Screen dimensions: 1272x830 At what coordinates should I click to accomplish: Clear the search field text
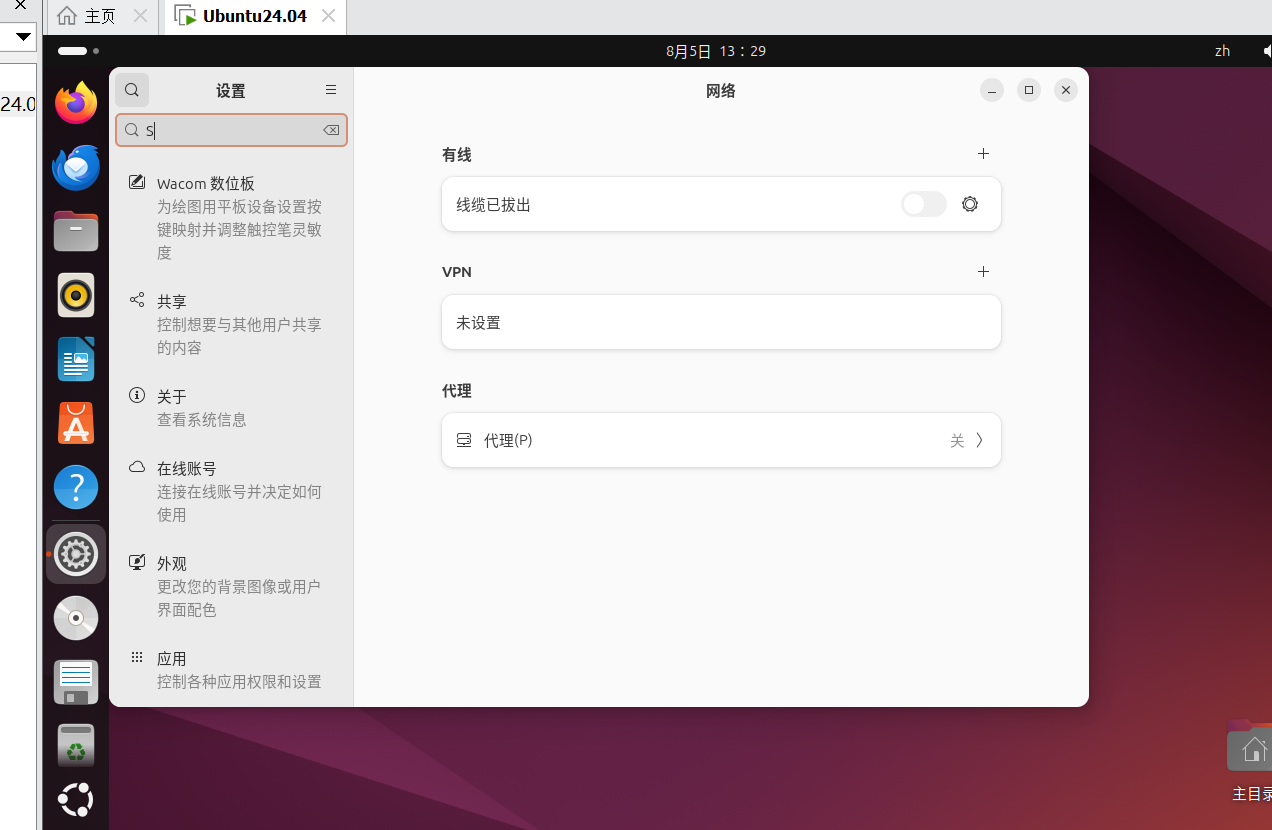pyautogui.click(x=331, y=130)
